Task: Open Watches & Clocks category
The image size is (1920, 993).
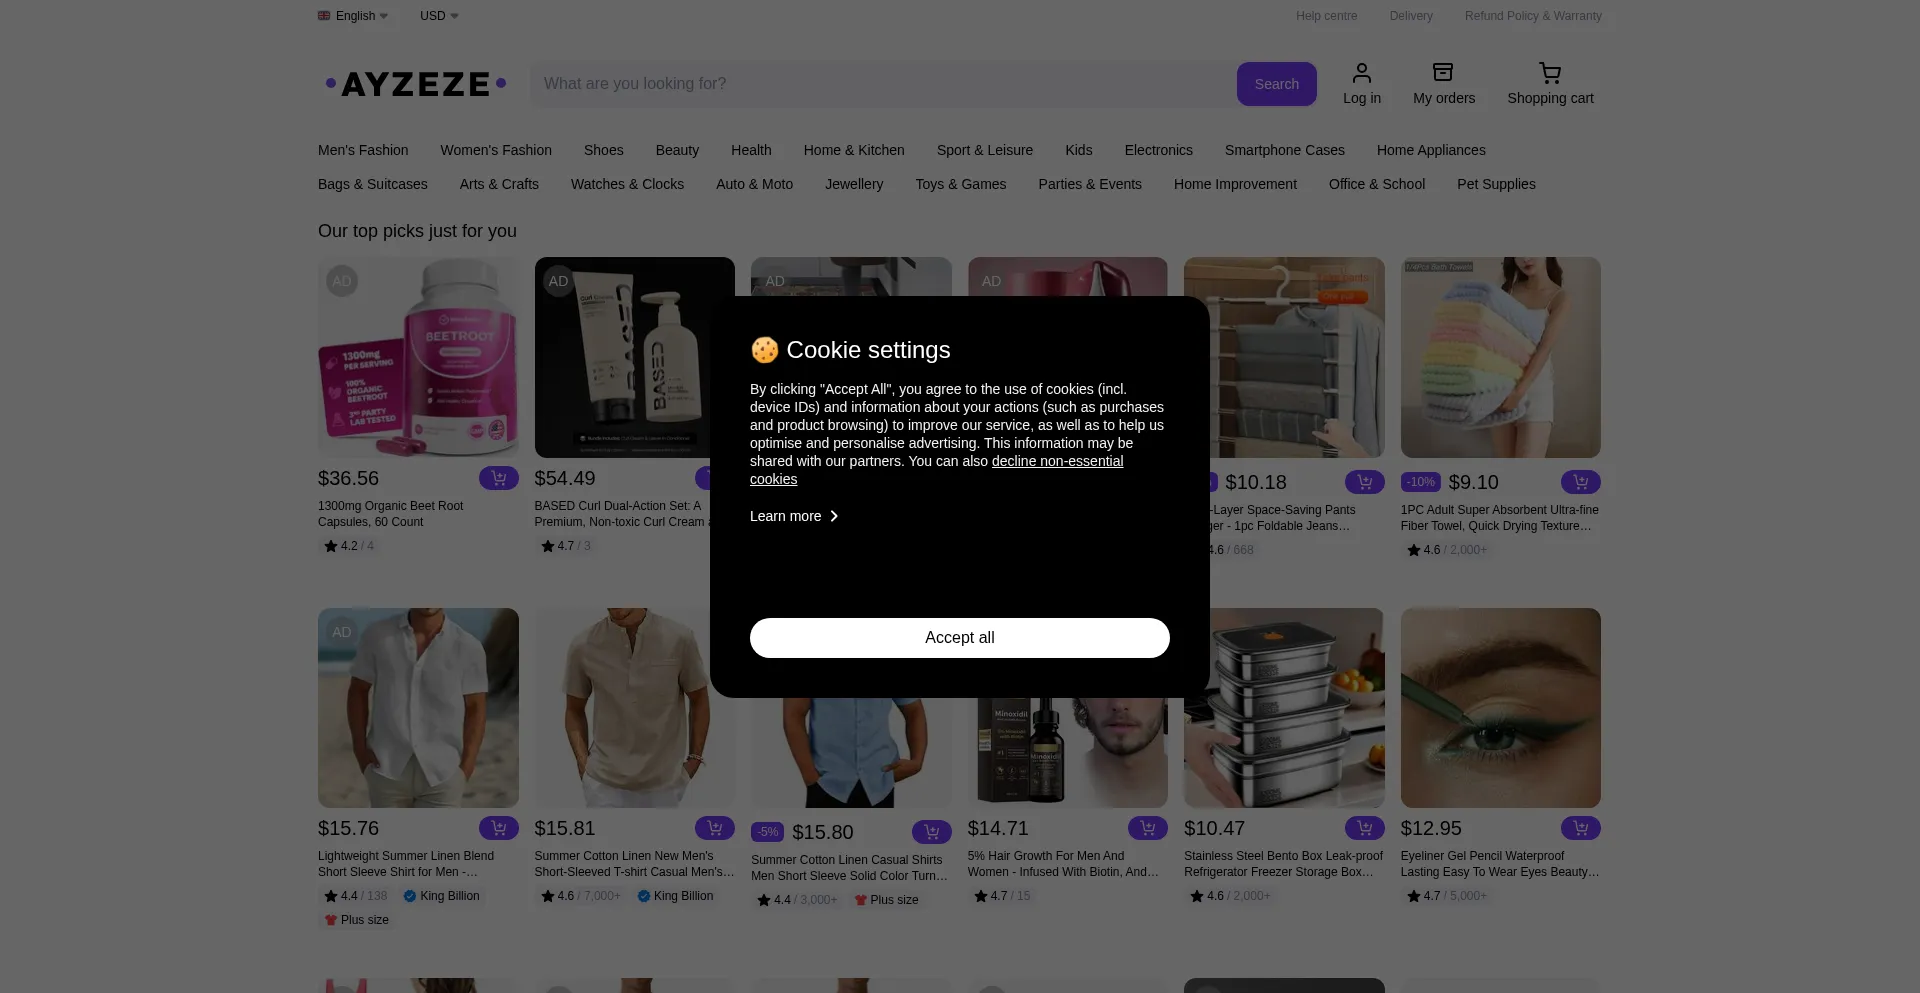Action: (x=627, y=184)
